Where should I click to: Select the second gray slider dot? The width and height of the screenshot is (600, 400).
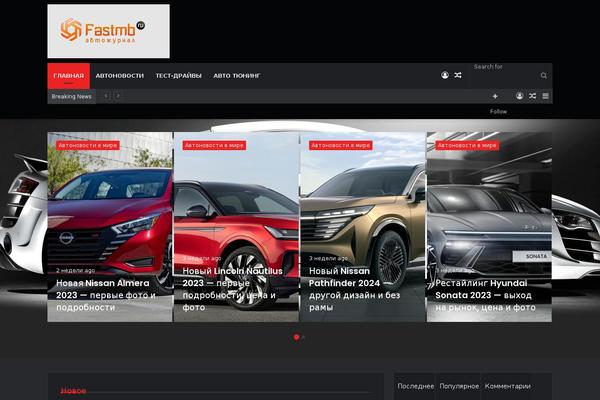click(303, 337)
